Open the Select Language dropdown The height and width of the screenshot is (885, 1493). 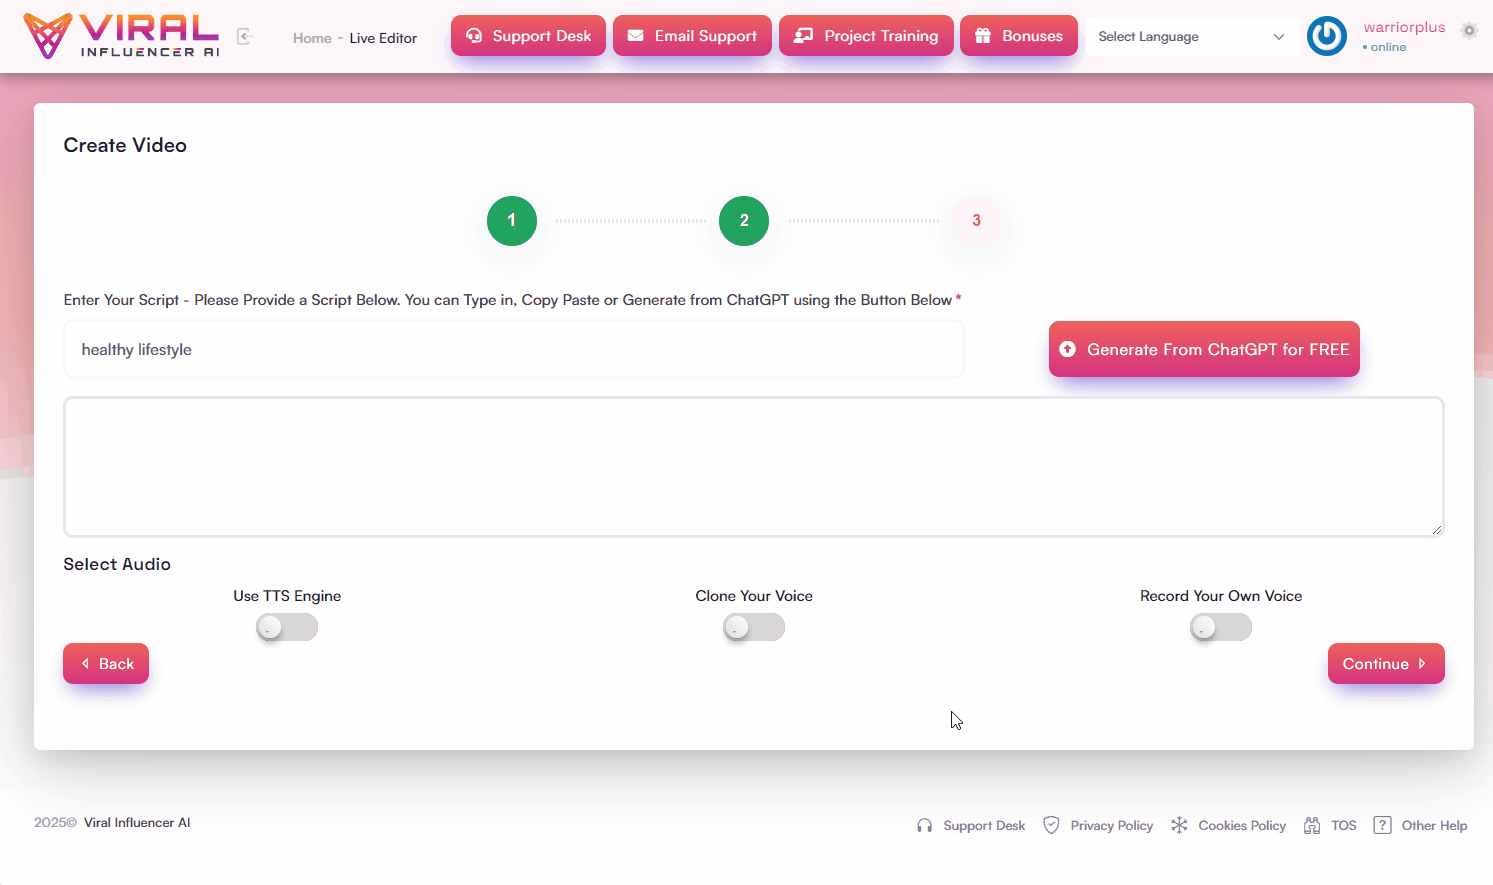click(1192, 37)
